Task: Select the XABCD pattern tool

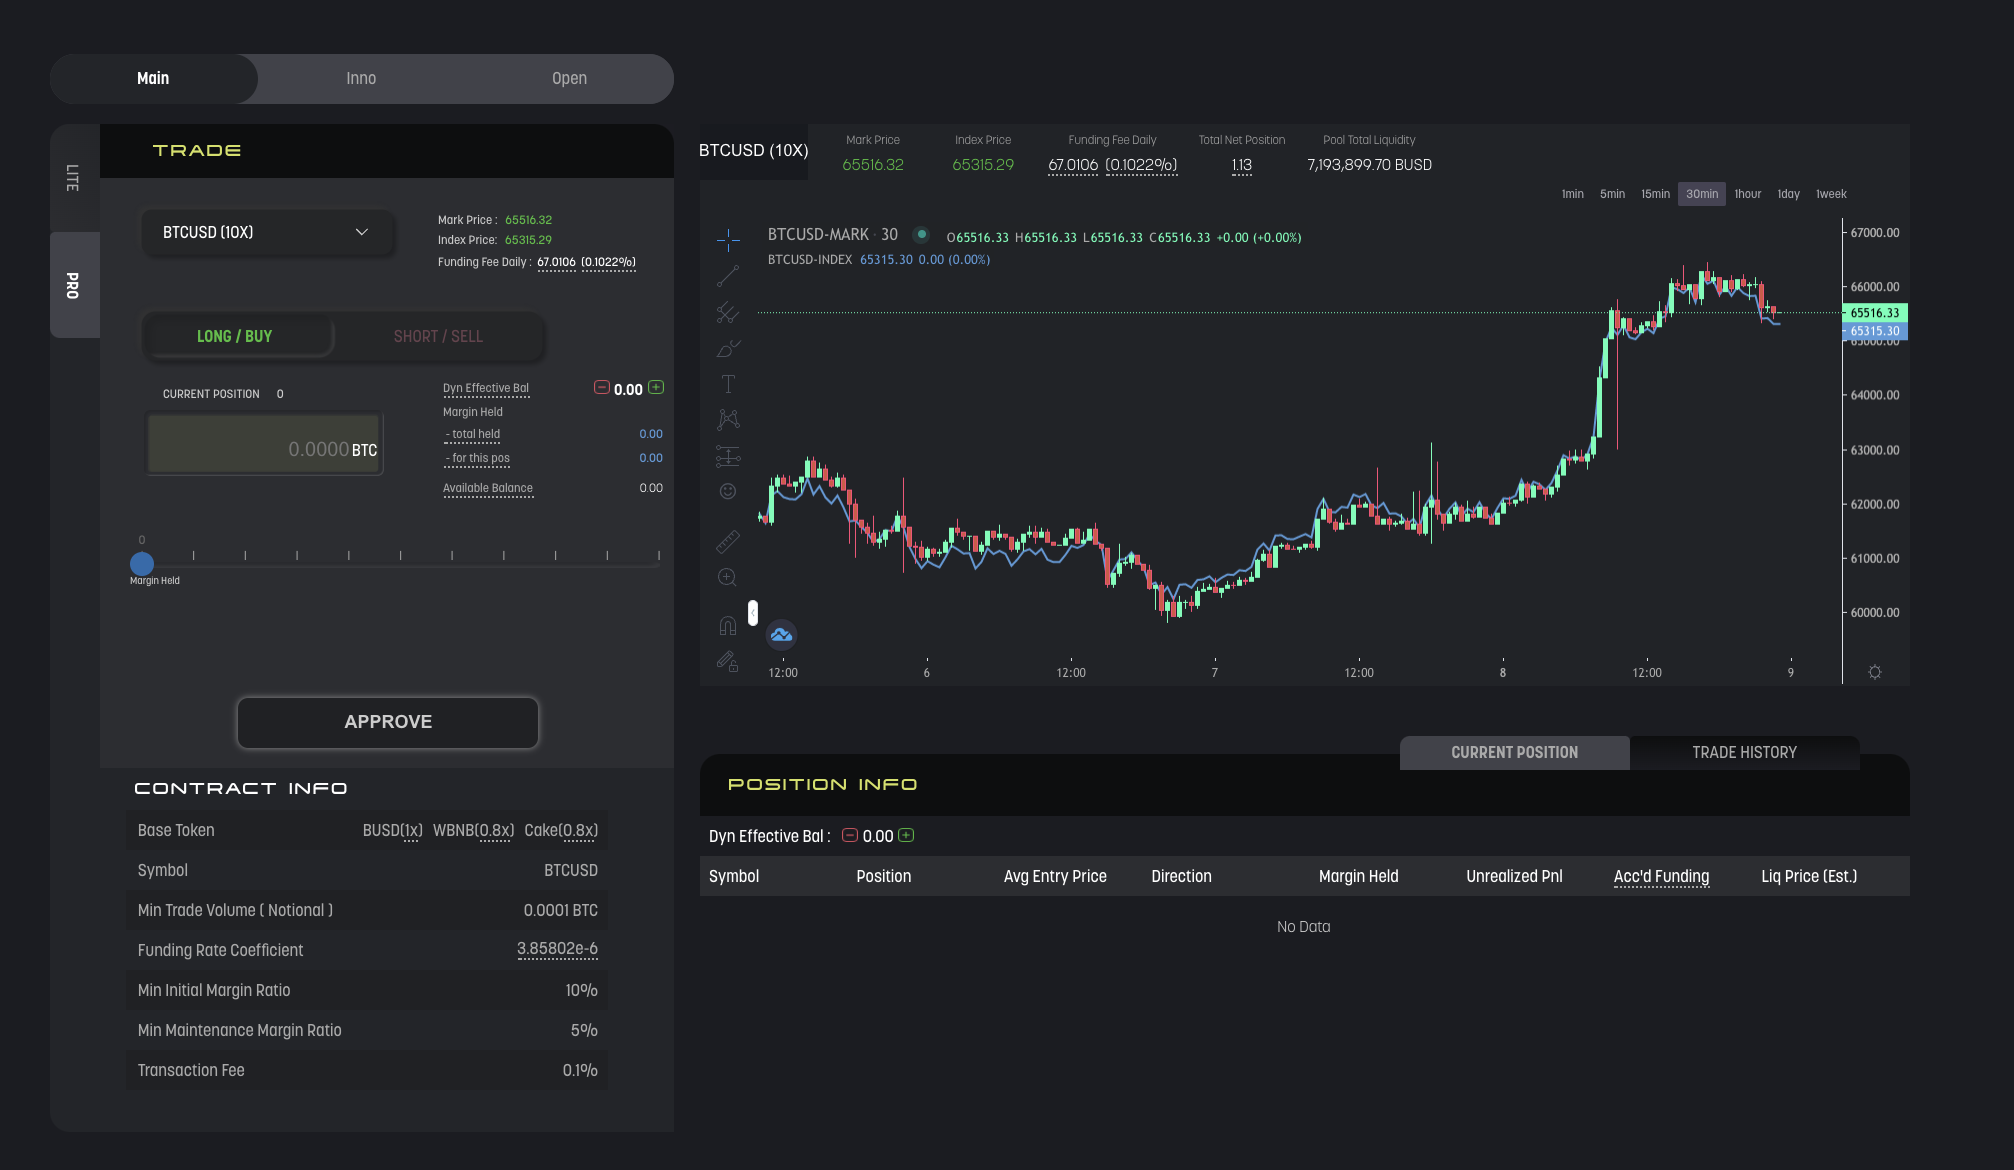Action: point(728,420)
